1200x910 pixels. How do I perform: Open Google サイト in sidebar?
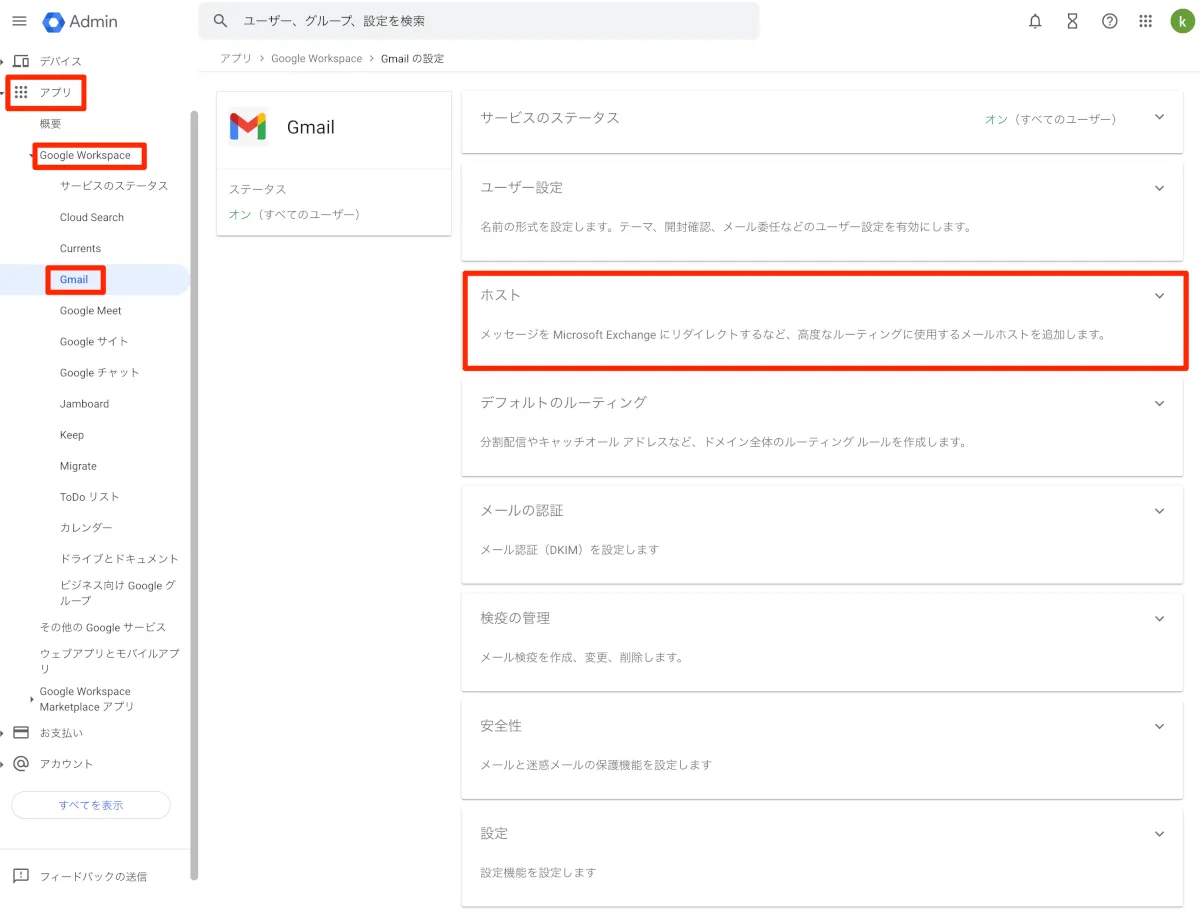pyautogui.click(x=94, y=341)
